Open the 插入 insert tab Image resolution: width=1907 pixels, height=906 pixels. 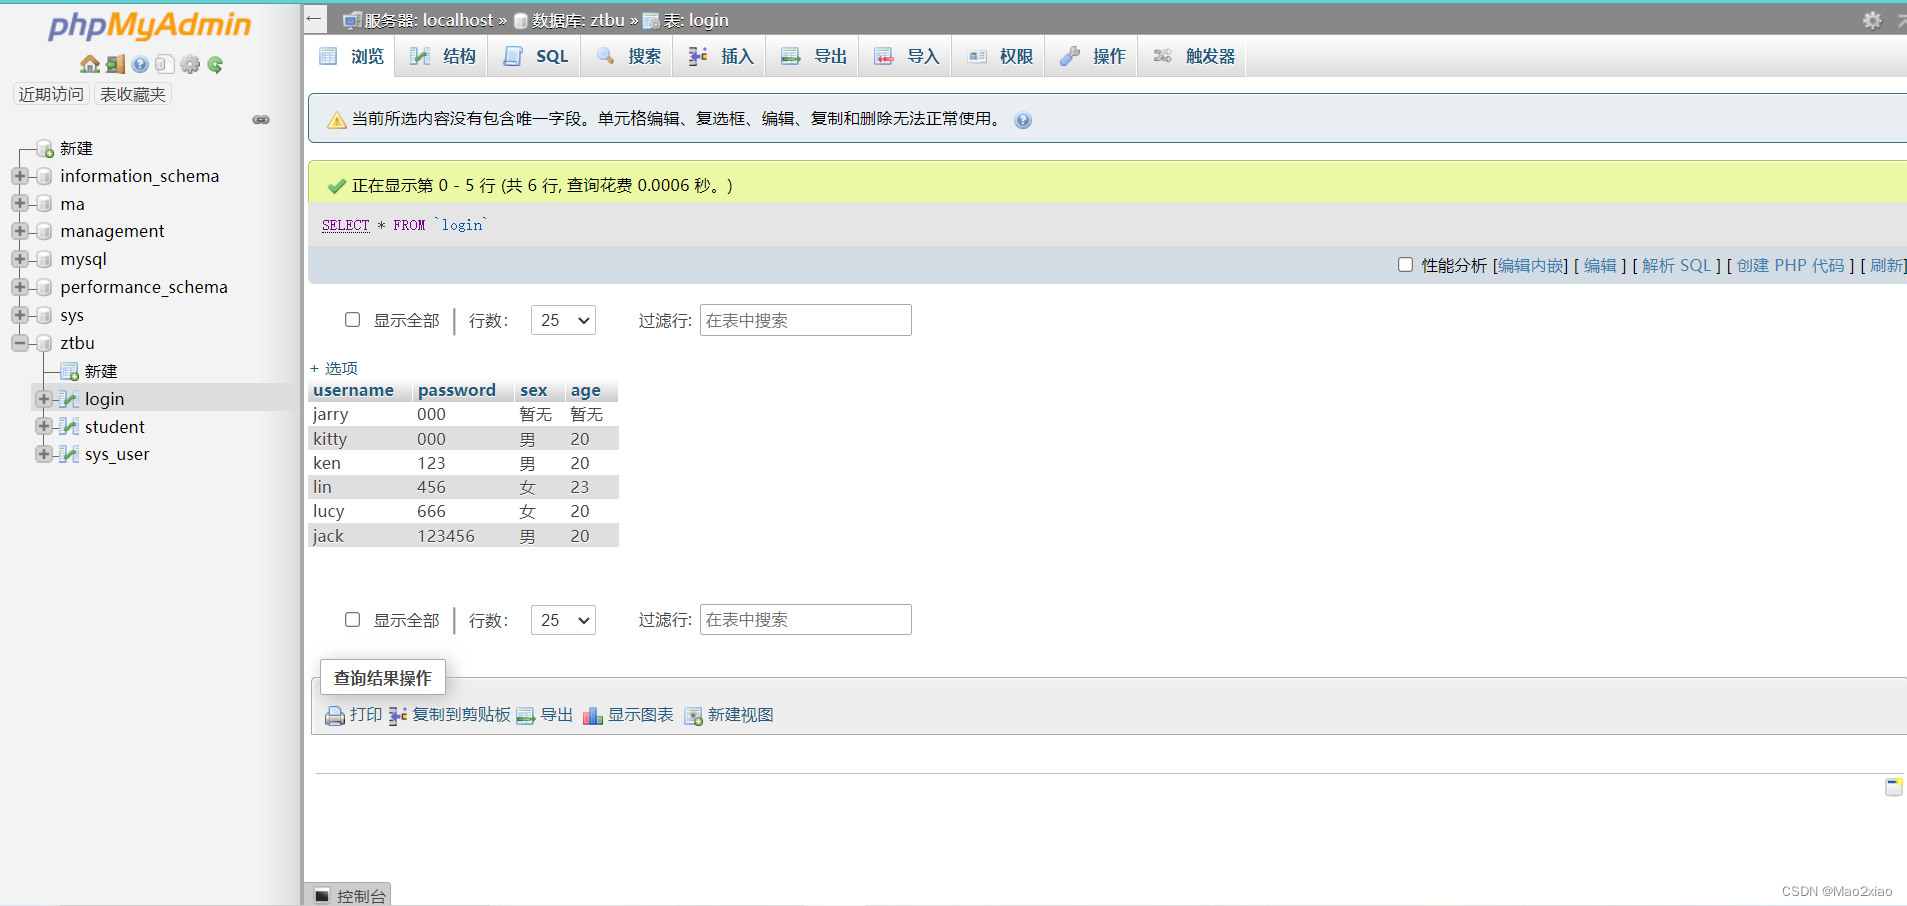[720, 56]
